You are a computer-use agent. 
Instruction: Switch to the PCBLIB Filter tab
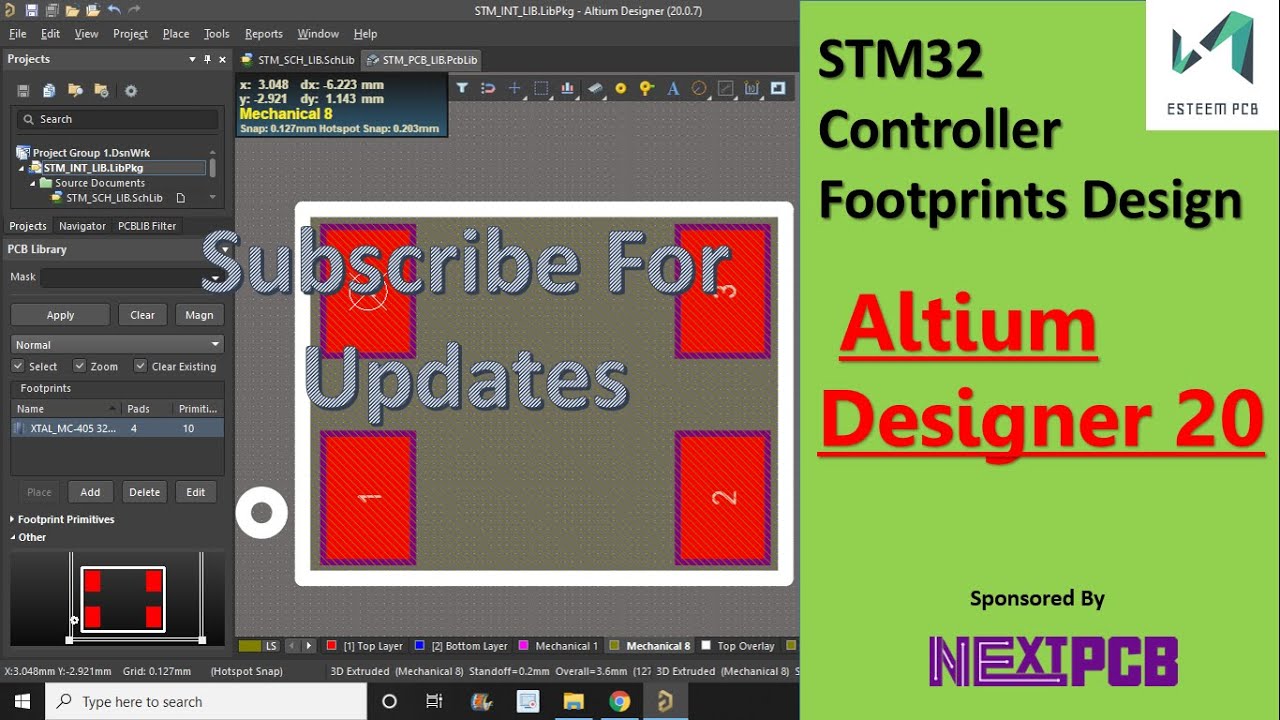pos(147,226)
